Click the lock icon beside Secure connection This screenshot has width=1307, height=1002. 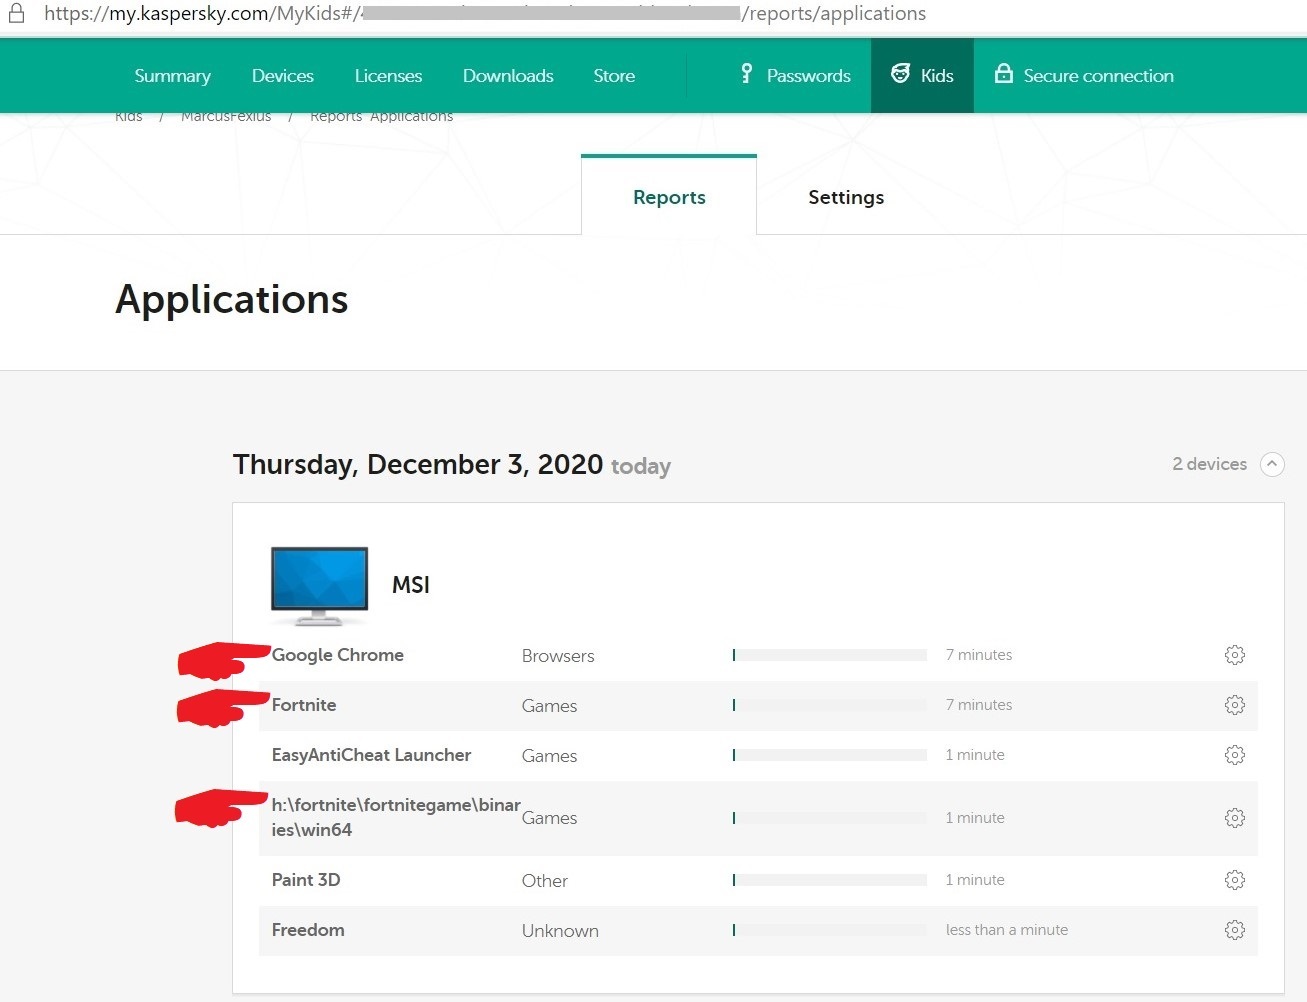[x=1003, y=74]
